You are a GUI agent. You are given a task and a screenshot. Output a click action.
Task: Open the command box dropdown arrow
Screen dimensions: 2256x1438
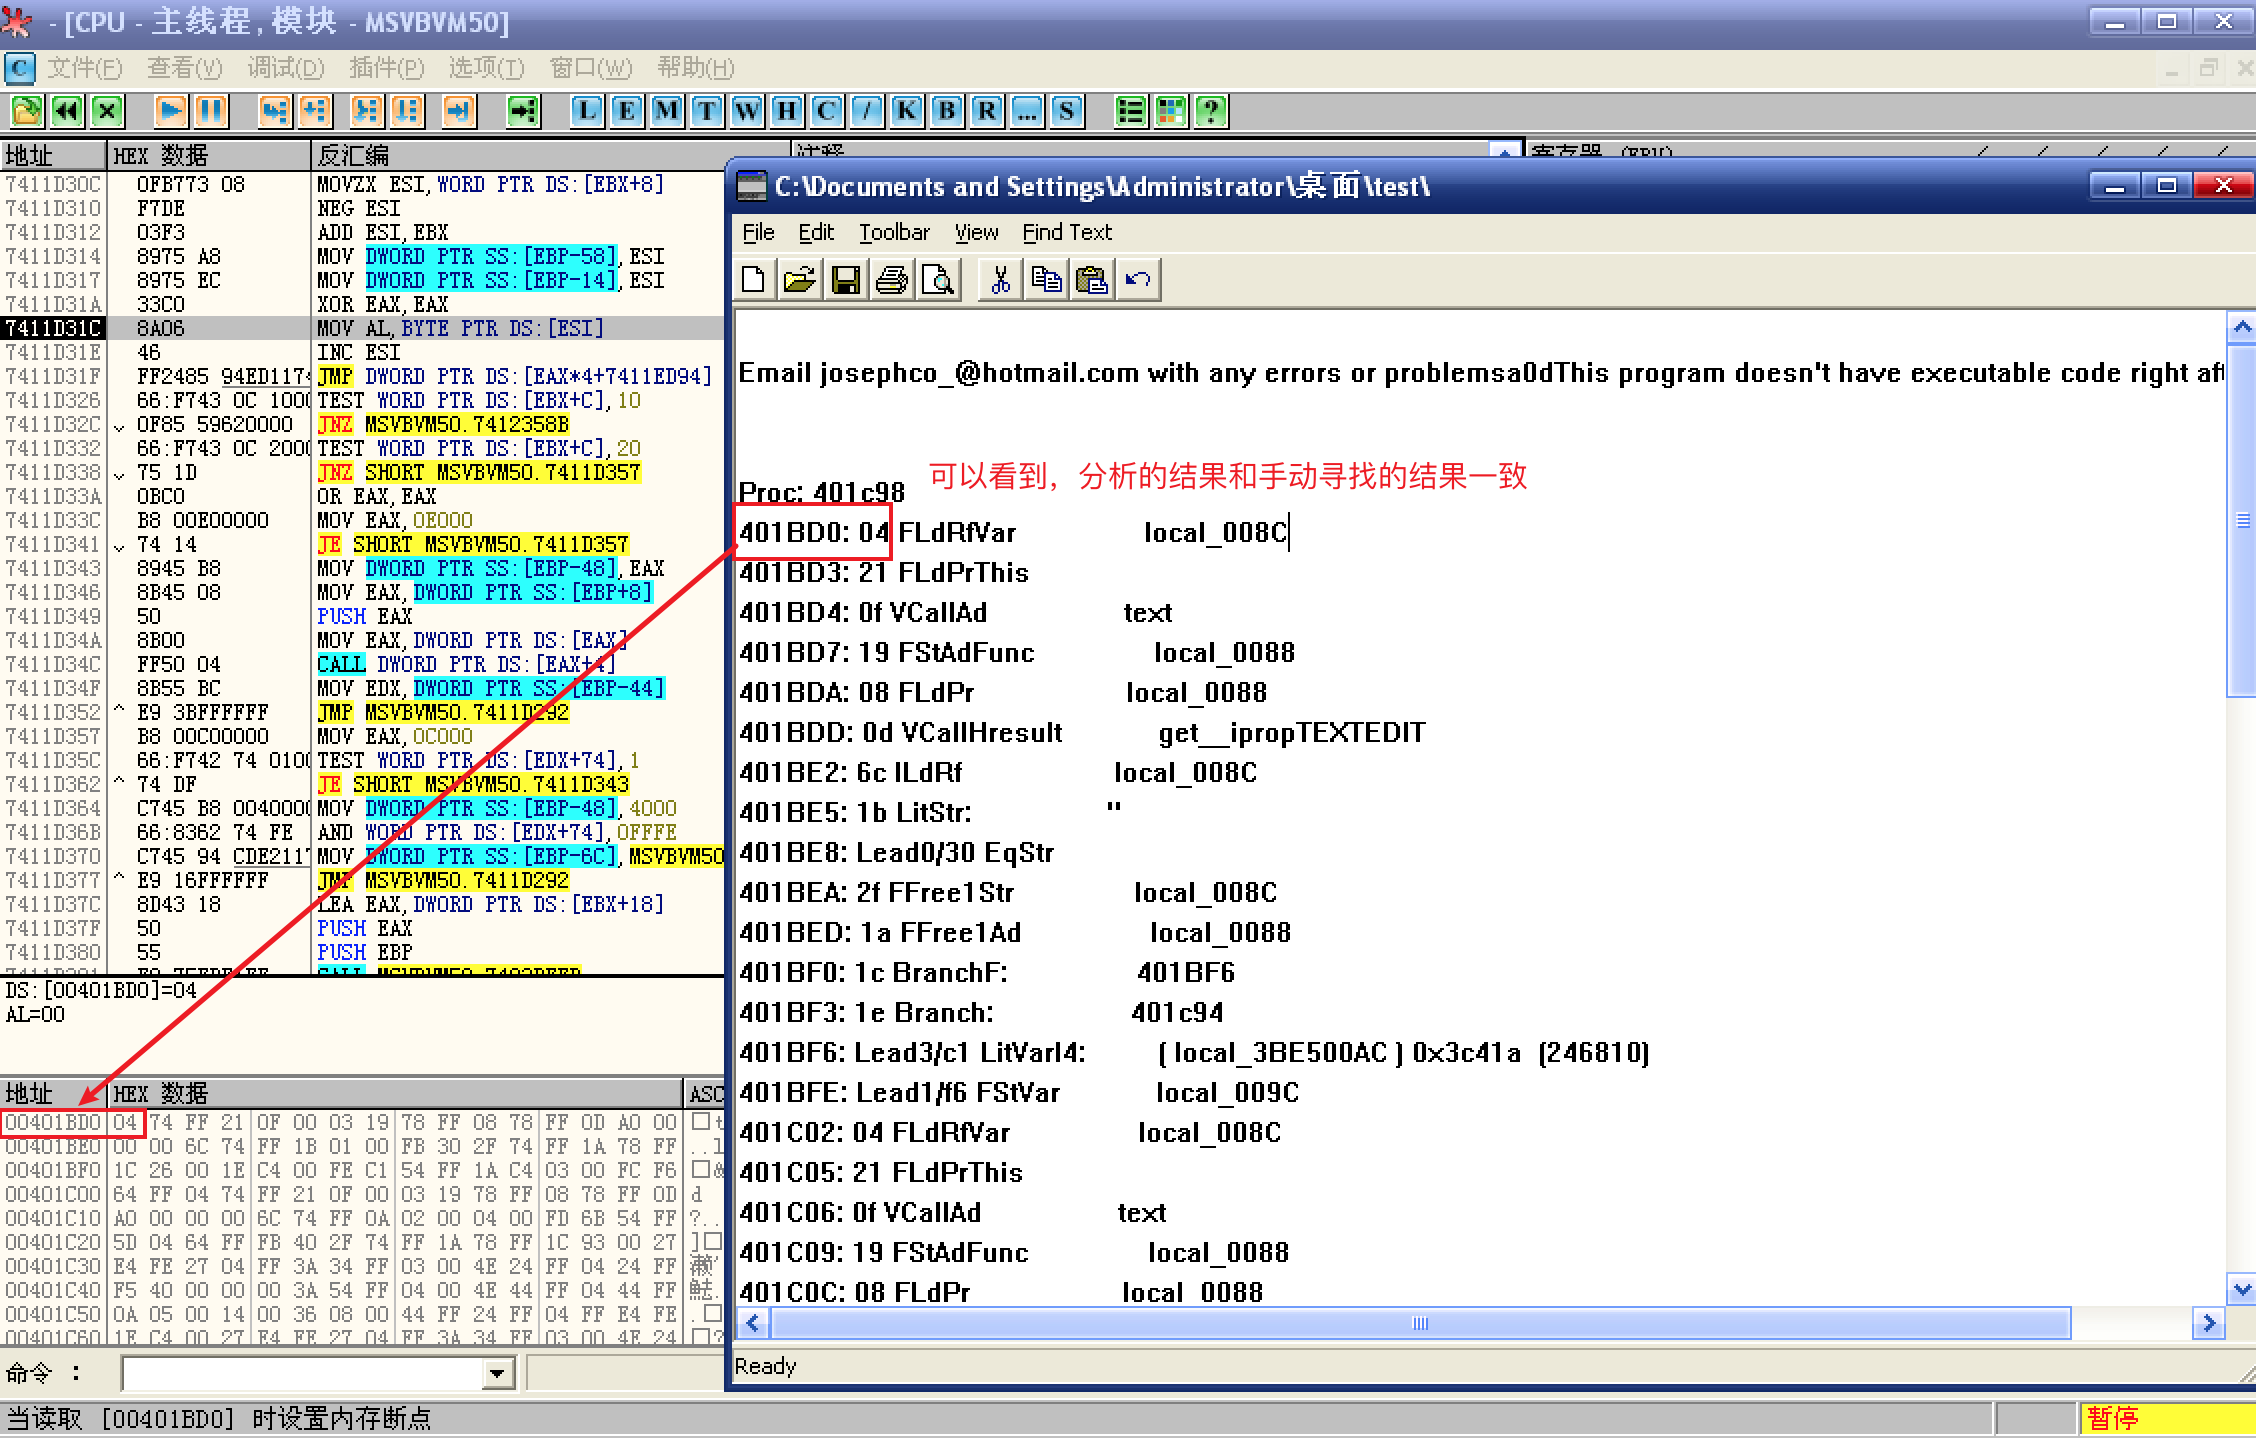497,1373
